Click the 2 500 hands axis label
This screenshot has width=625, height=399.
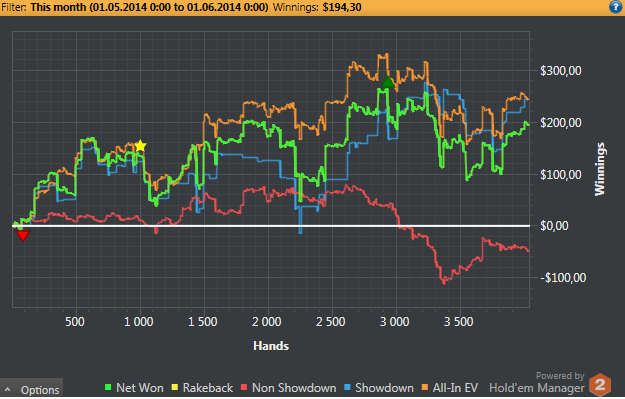click(x=331, y=321)
